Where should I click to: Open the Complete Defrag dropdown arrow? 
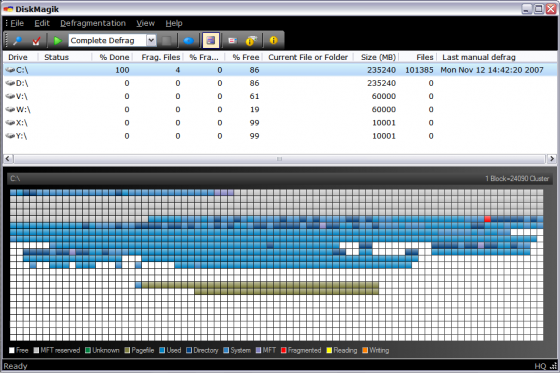coord(151,40)
